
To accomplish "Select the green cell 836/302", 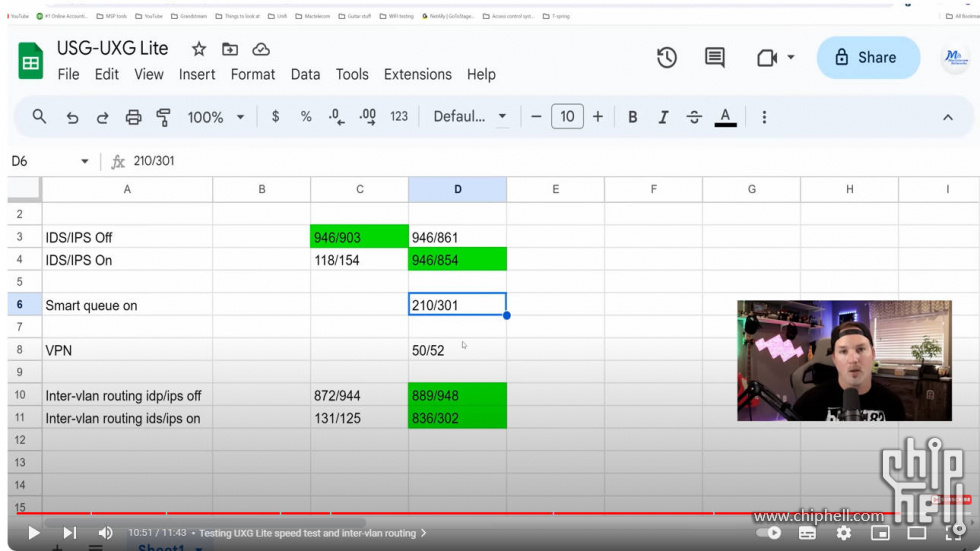I will pos(458,417).
